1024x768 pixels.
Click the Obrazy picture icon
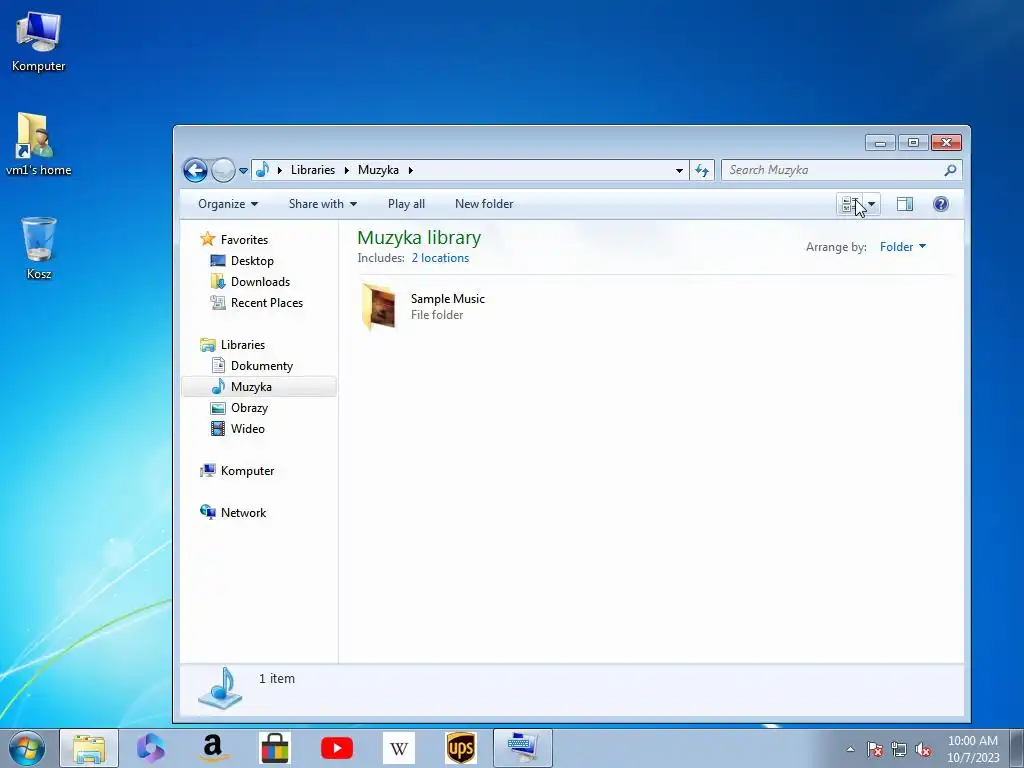click(x=218, y=408)
